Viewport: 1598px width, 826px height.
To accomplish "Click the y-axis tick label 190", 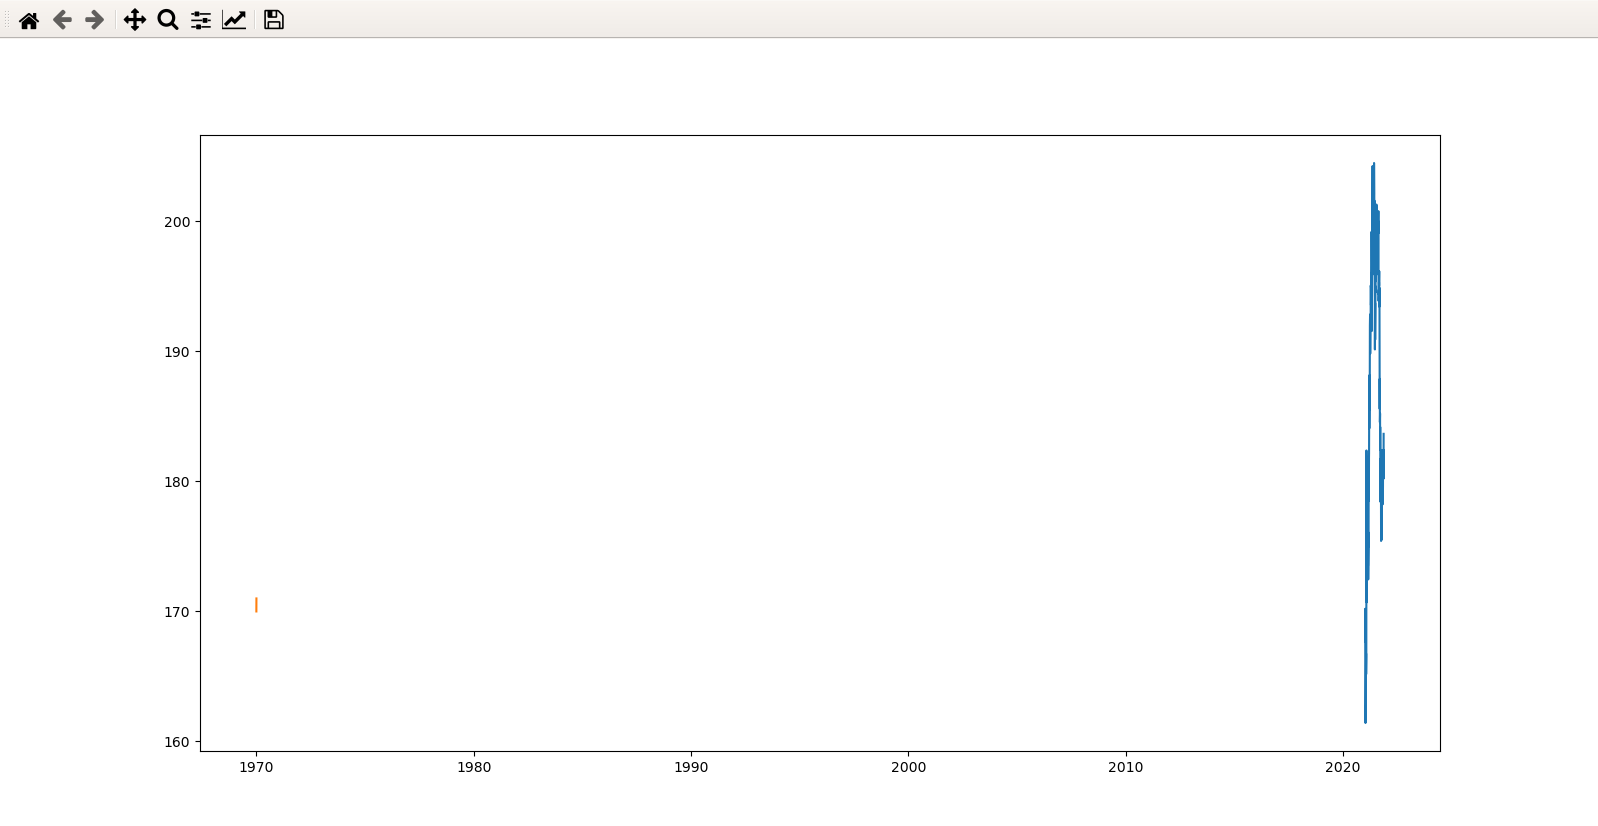I will click(x=177, y=352).
